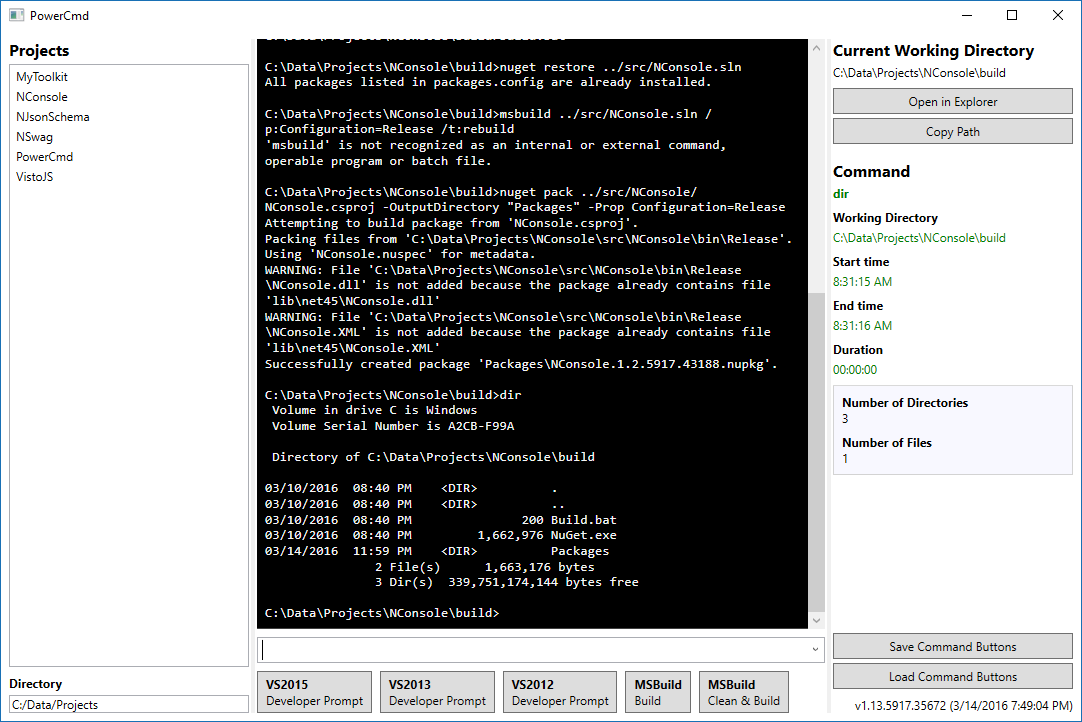Click the Duration value 00:00:00
Viewport: 1082px width, 722px height.
point(855,370)
